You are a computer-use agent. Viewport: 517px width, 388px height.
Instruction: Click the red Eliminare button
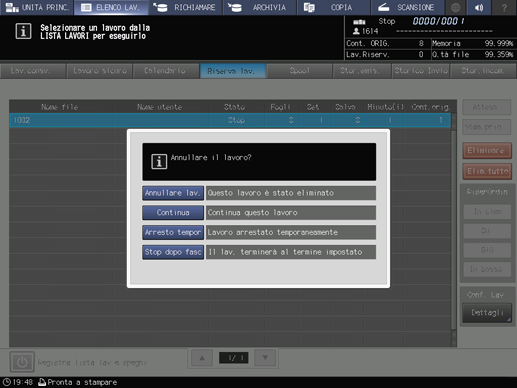[487, 151]
